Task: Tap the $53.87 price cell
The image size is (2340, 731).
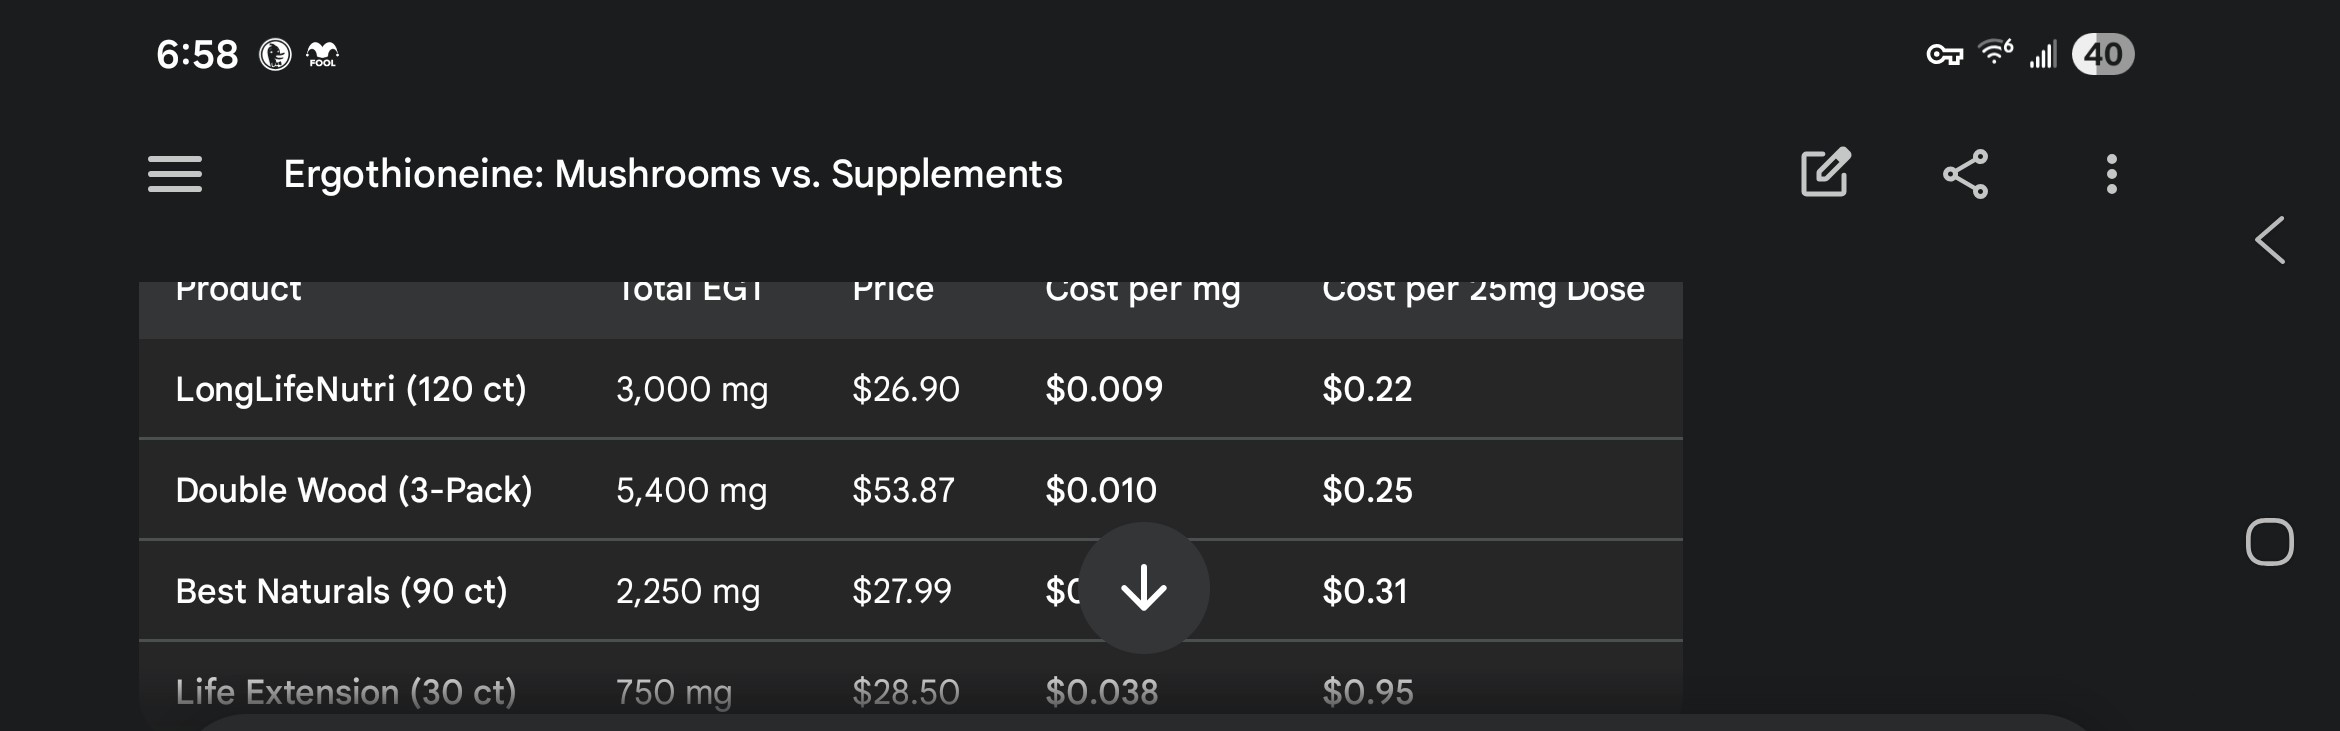Action: [903, 490]
